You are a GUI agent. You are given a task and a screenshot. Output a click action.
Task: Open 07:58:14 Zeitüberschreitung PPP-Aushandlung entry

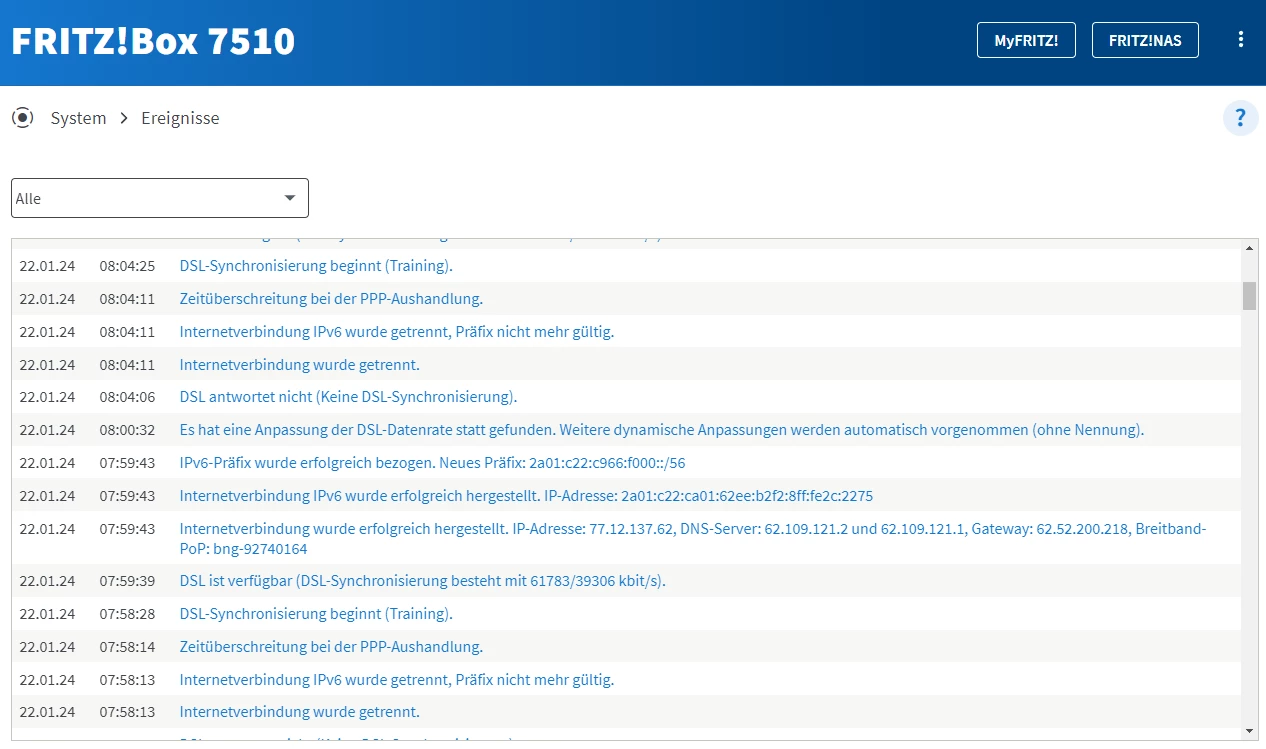[x=331, y=647]
